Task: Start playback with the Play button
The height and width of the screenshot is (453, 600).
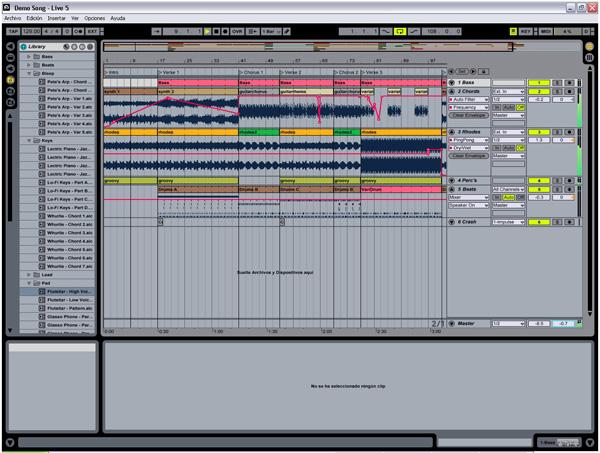Action: tap(207, 31)
